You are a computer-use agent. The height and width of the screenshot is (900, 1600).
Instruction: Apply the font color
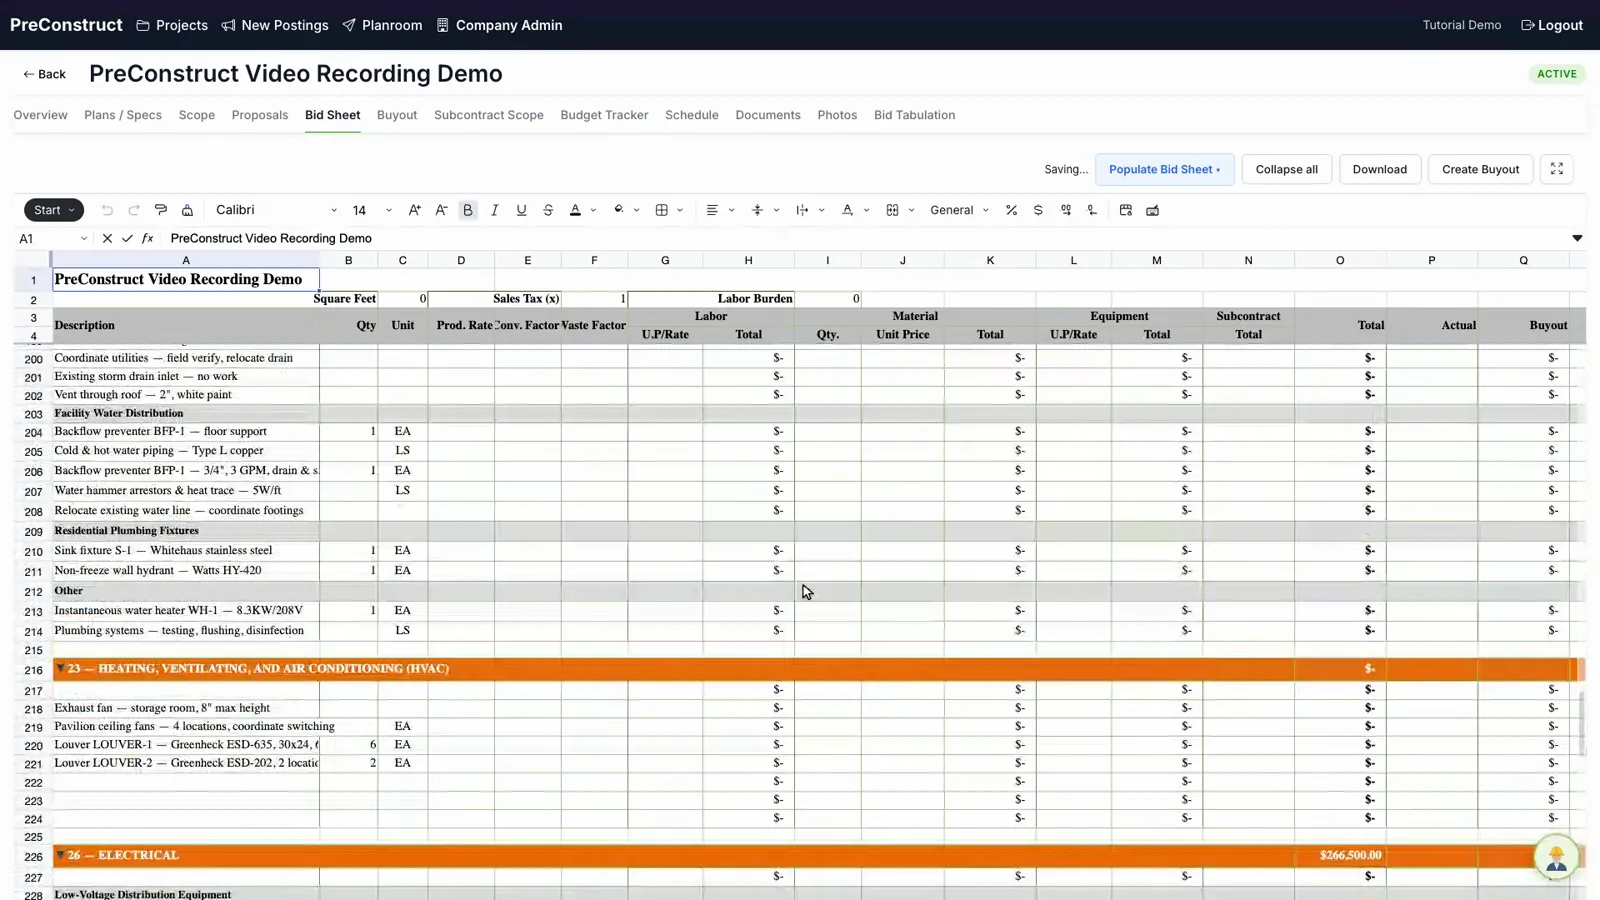(x=575, y=210)
